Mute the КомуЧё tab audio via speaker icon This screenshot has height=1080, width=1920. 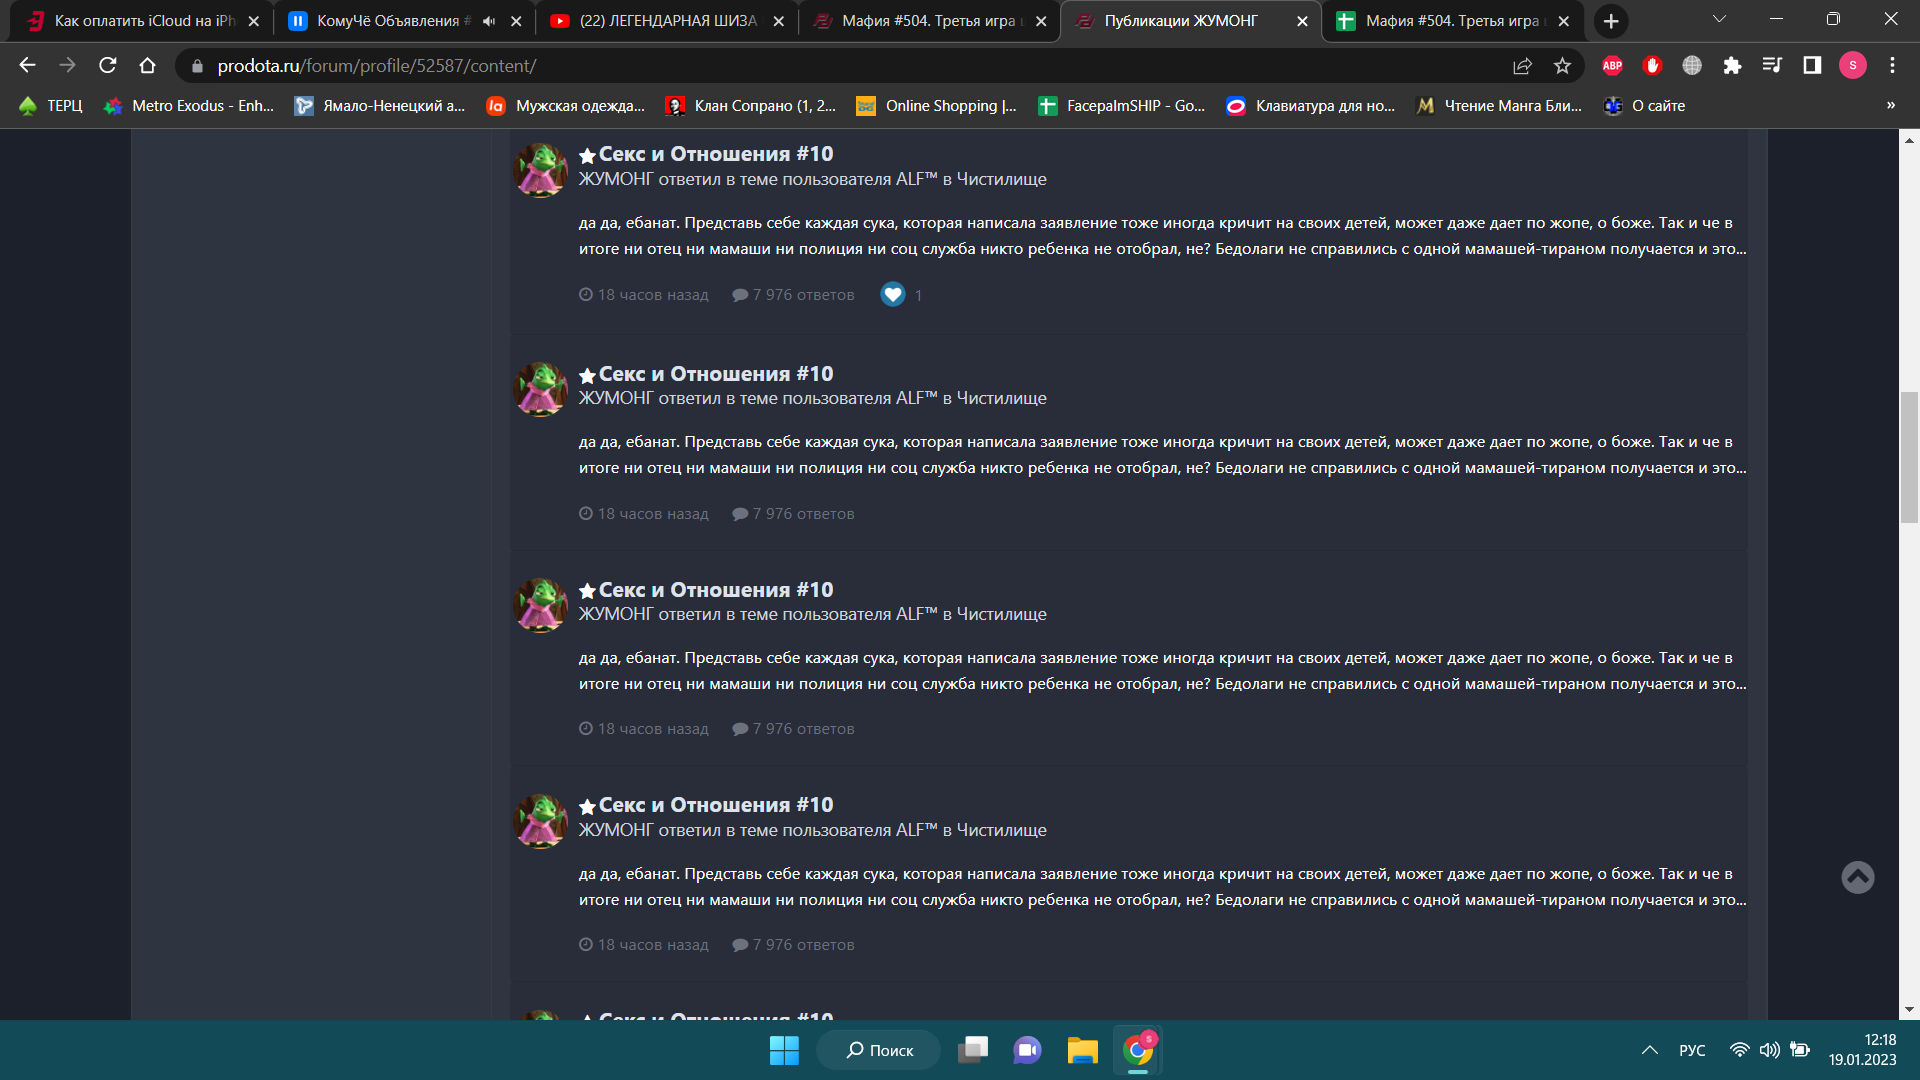tap(487, 20)
